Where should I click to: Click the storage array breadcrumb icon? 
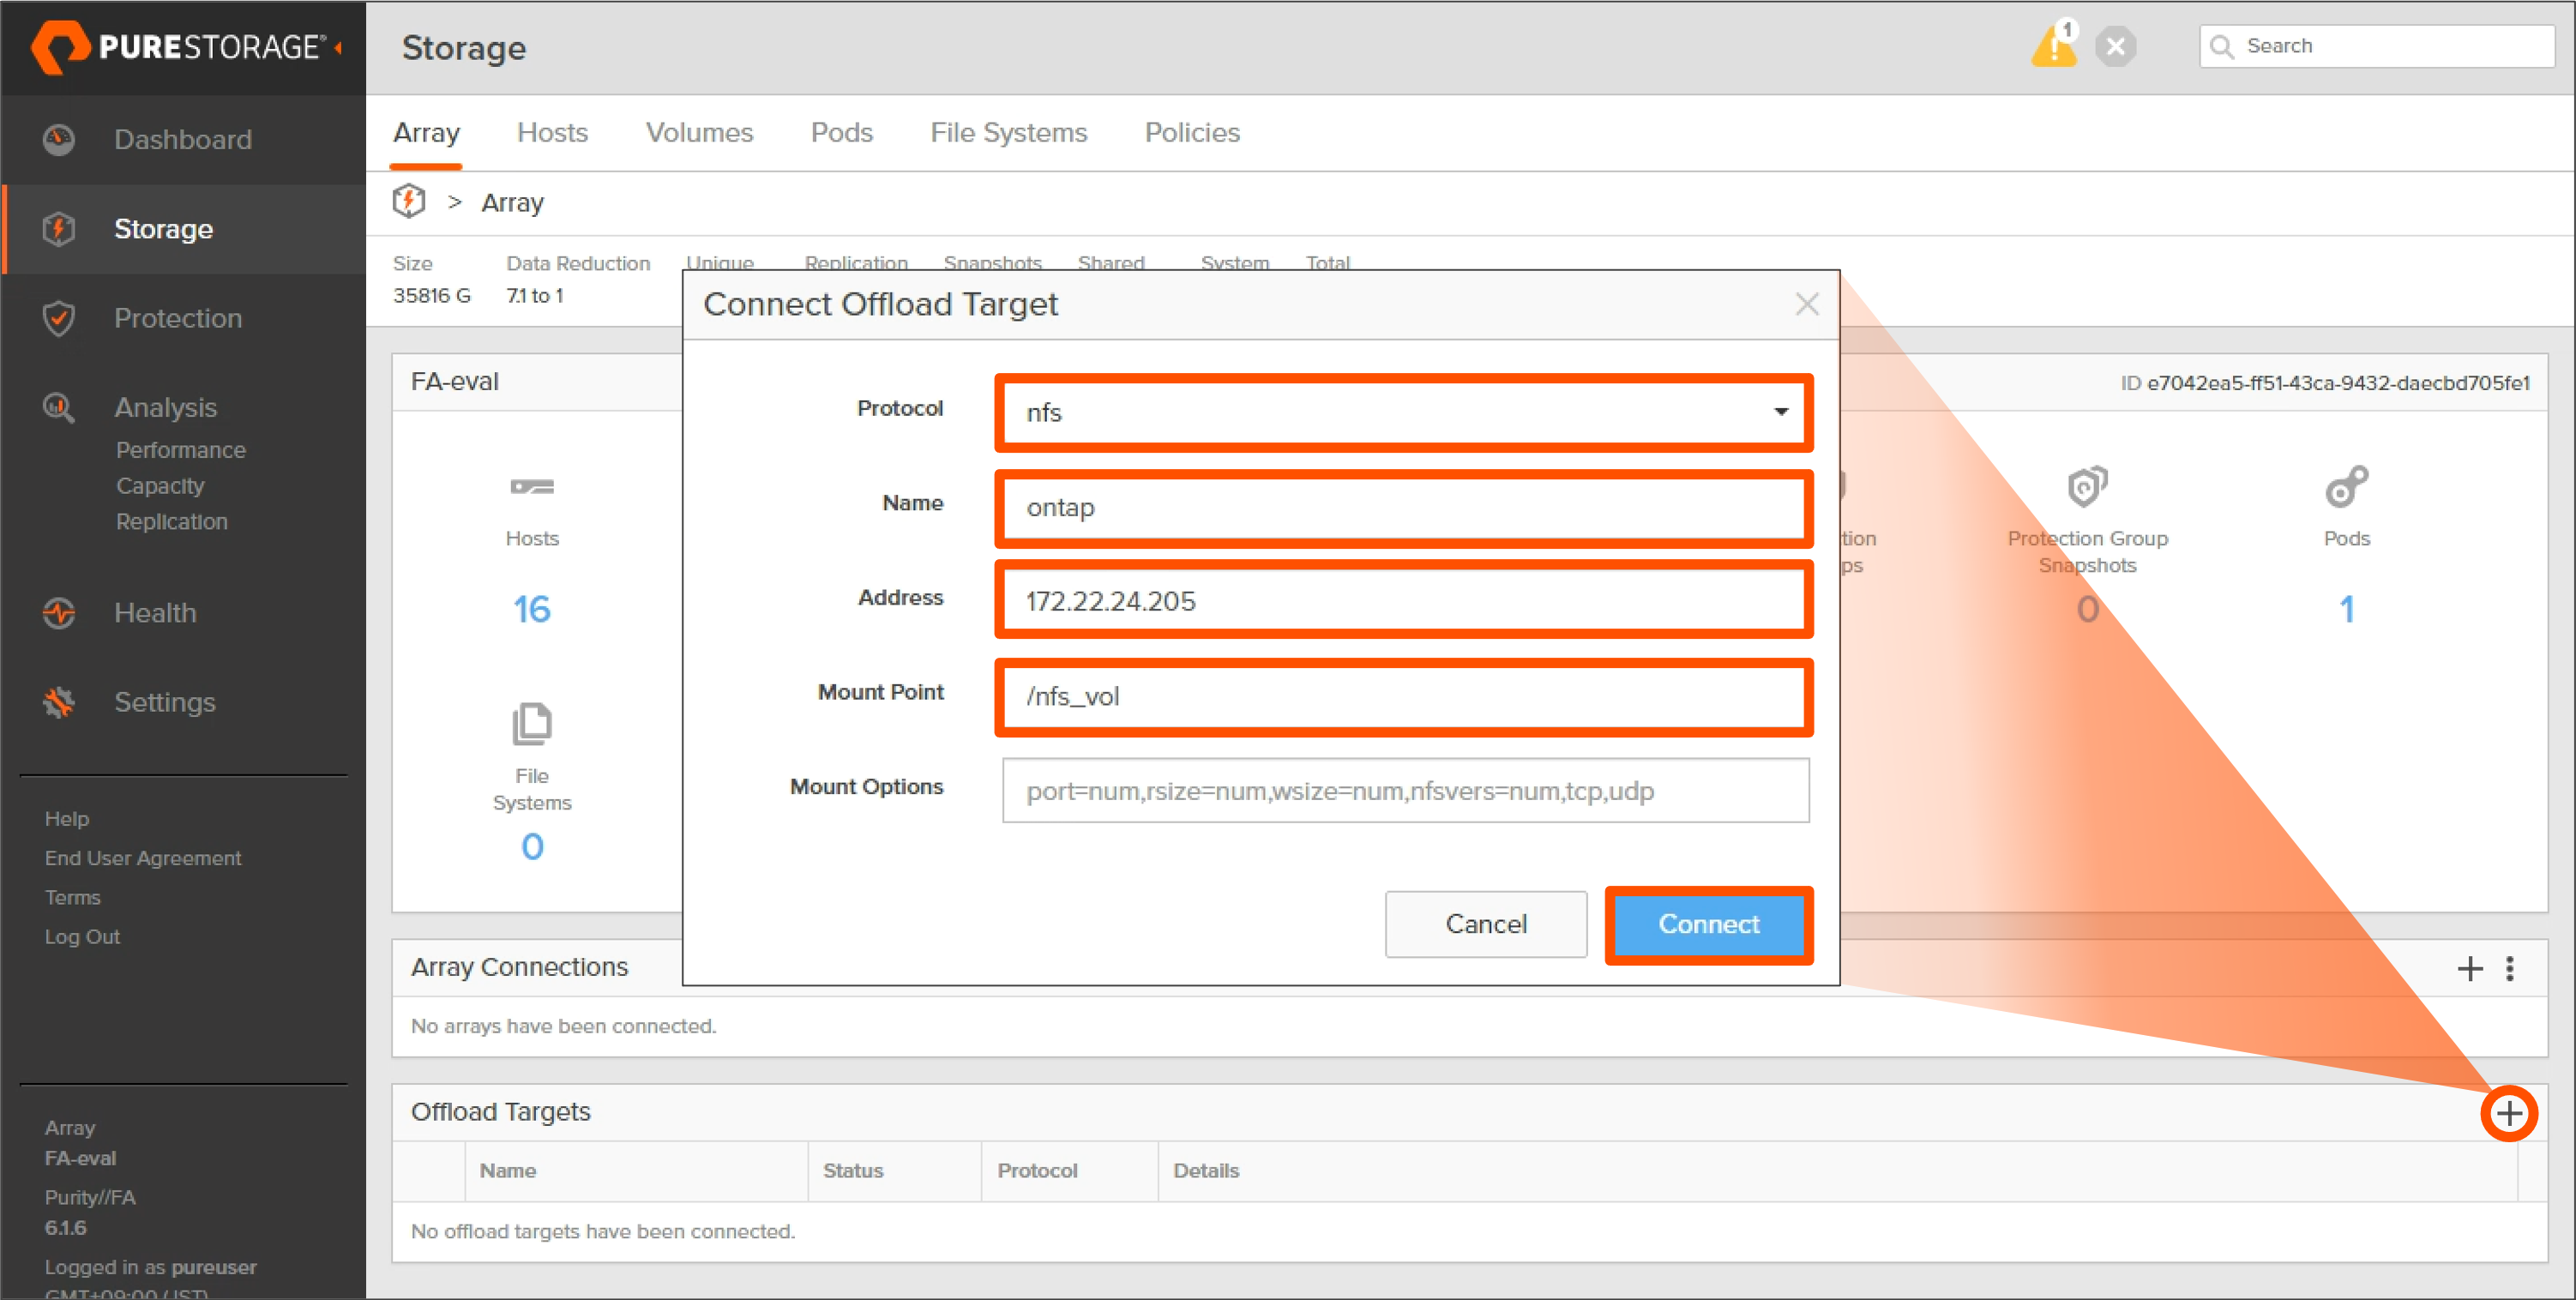[x=408, y=201]
